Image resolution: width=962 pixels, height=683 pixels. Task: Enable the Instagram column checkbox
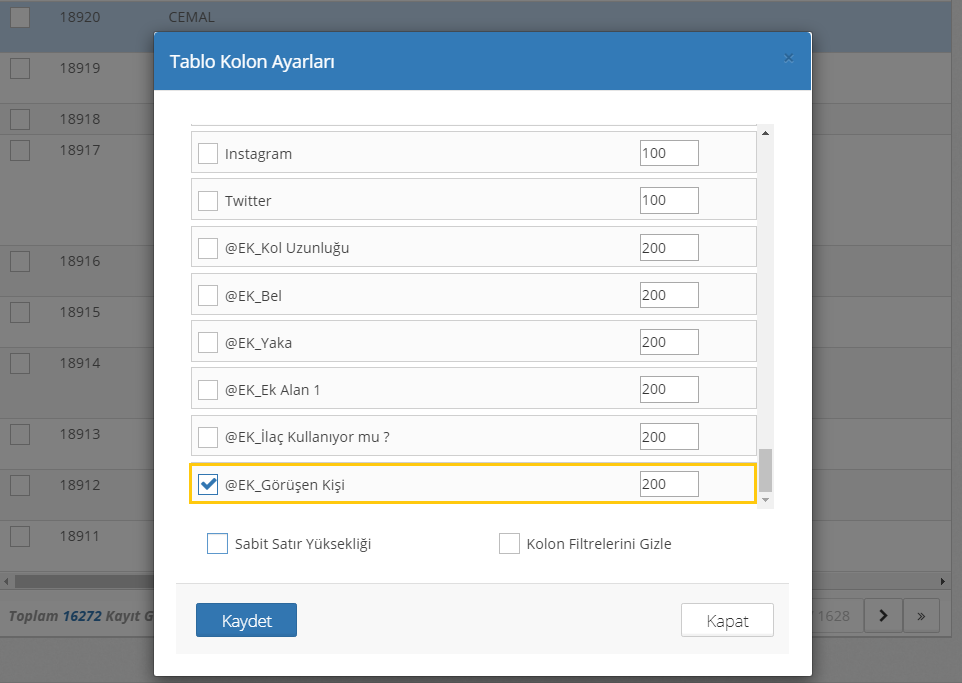(x=208, y=154)
